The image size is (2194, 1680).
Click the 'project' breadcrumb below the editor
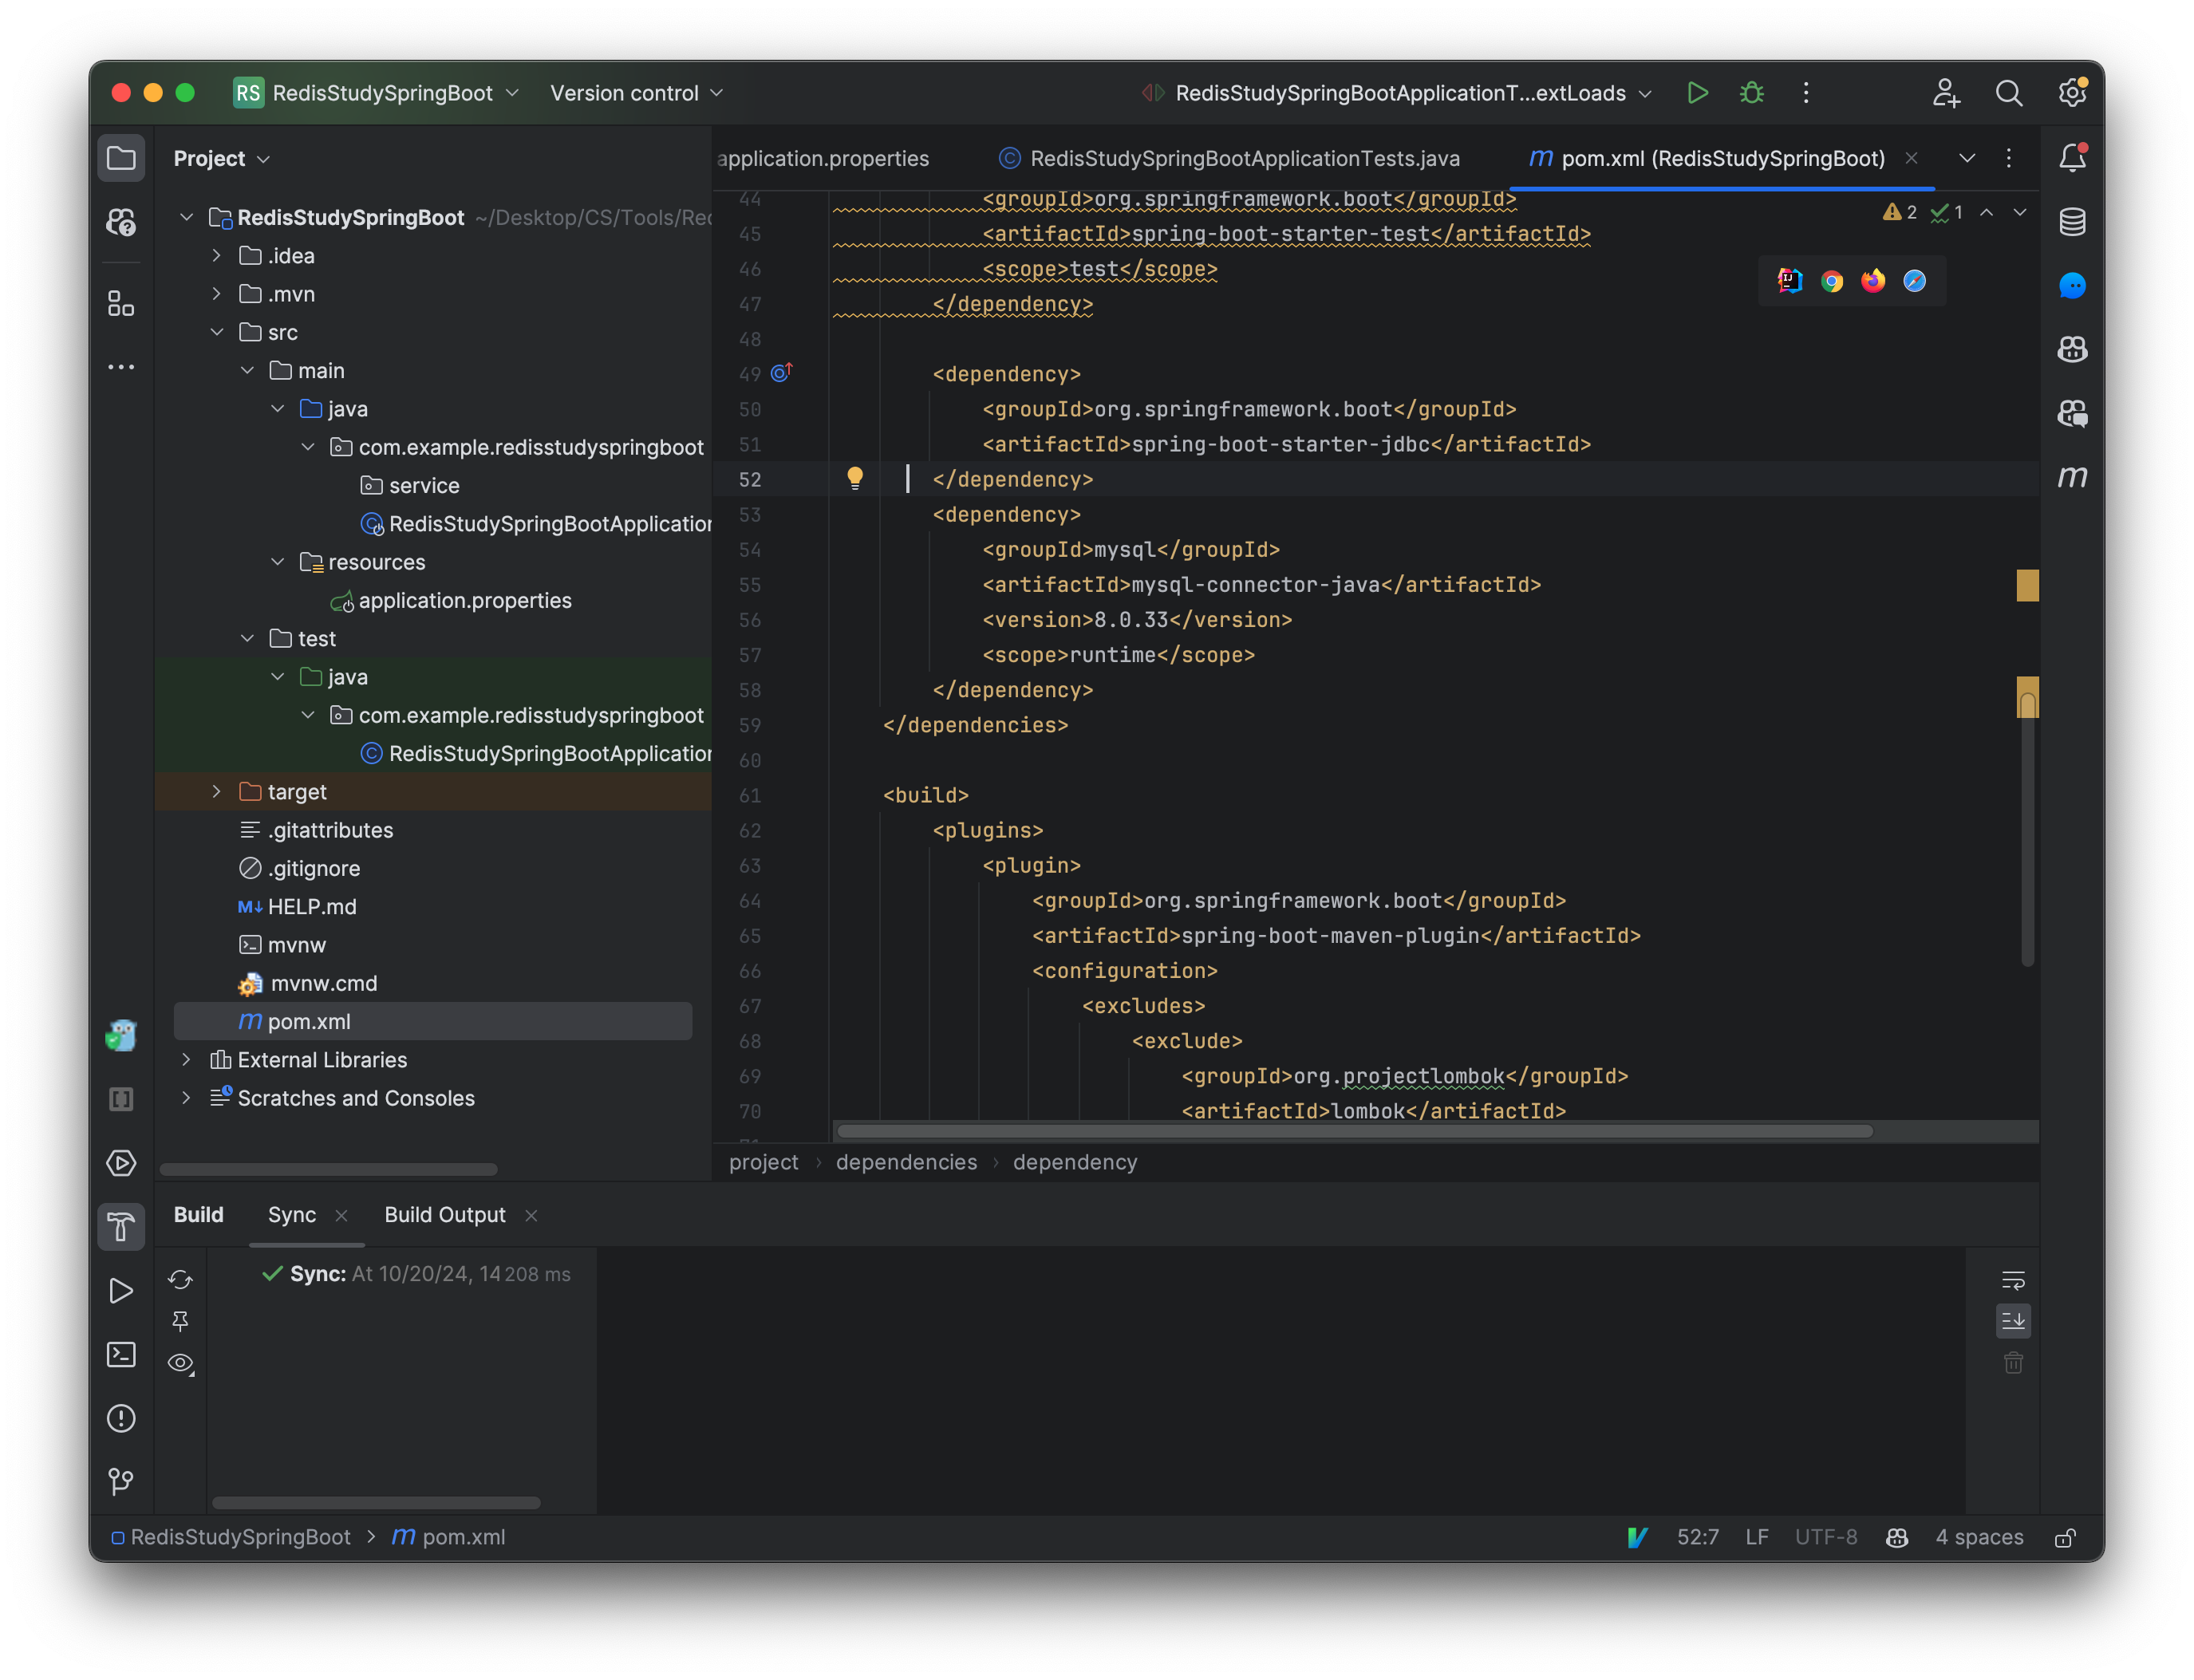coord(763,1162)
